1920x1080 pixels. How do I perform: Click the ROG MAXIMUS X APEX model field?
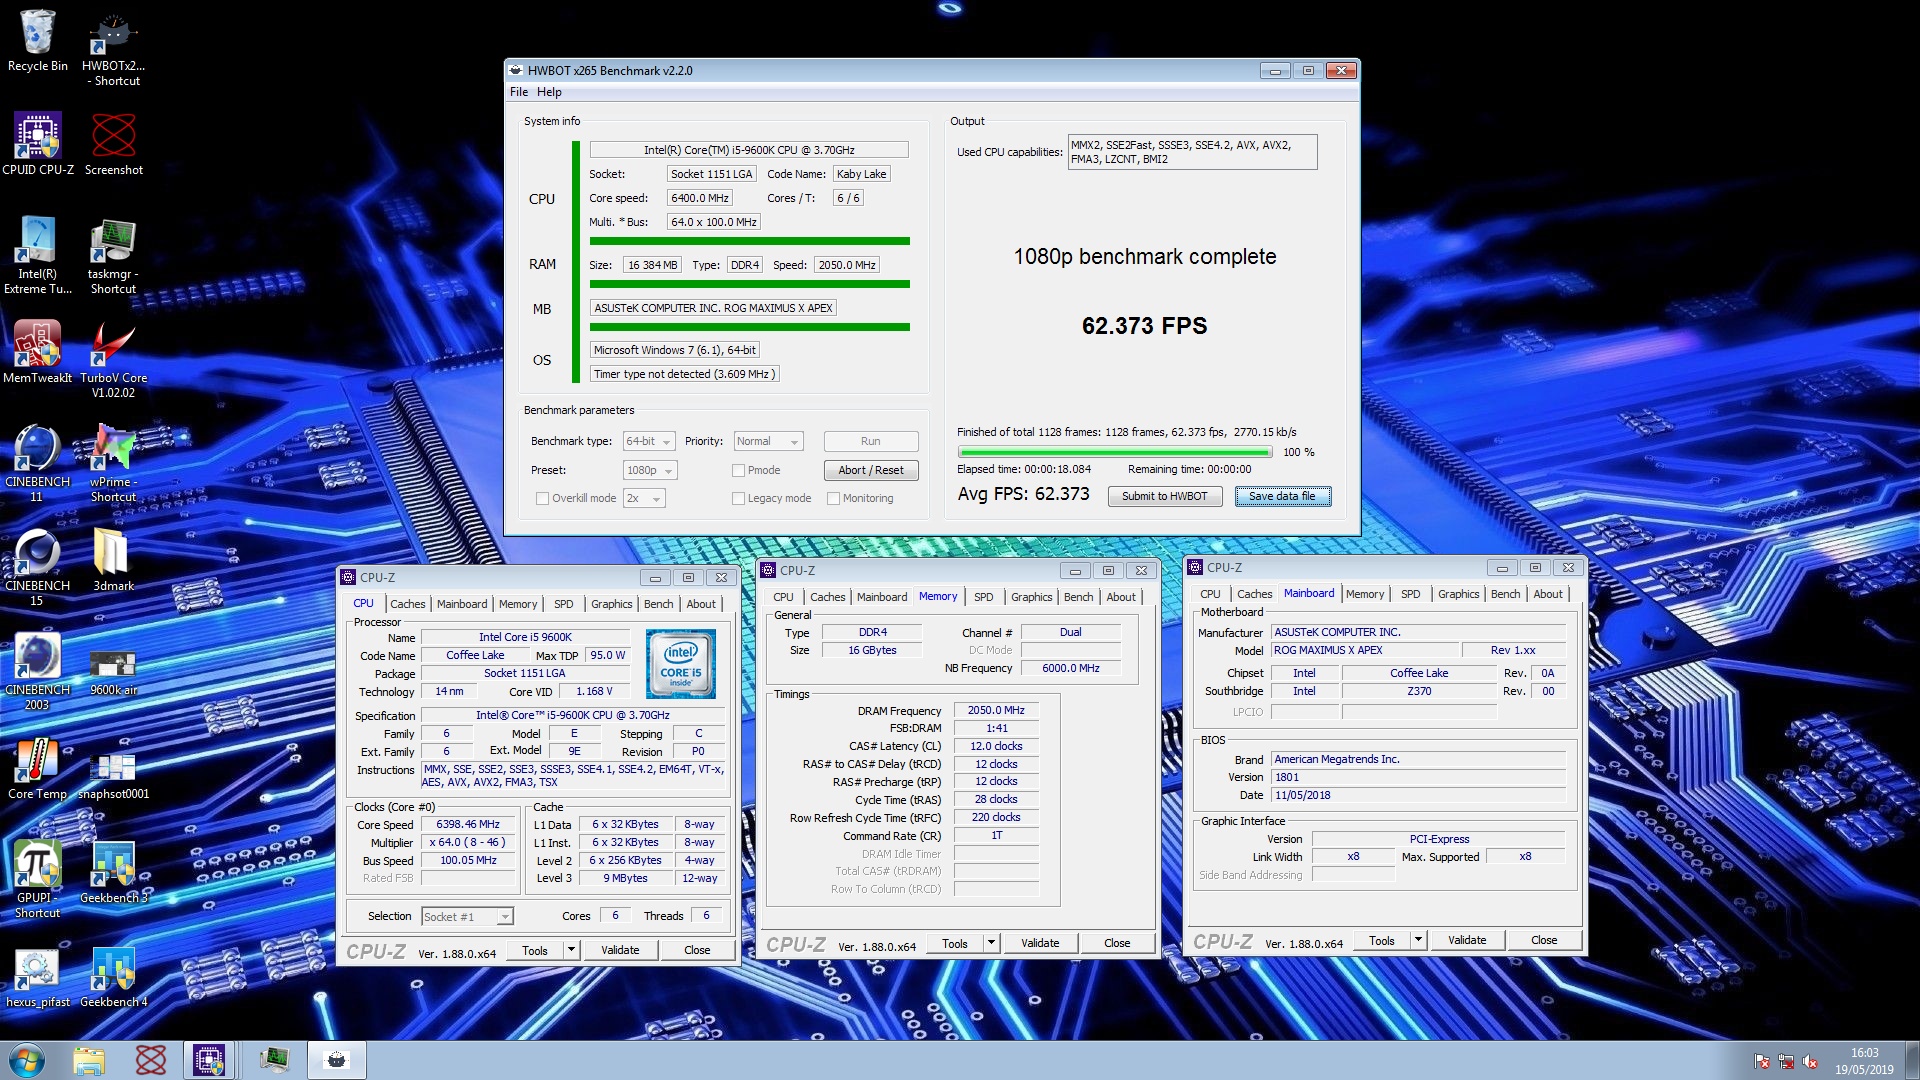tap(1365, 650)
